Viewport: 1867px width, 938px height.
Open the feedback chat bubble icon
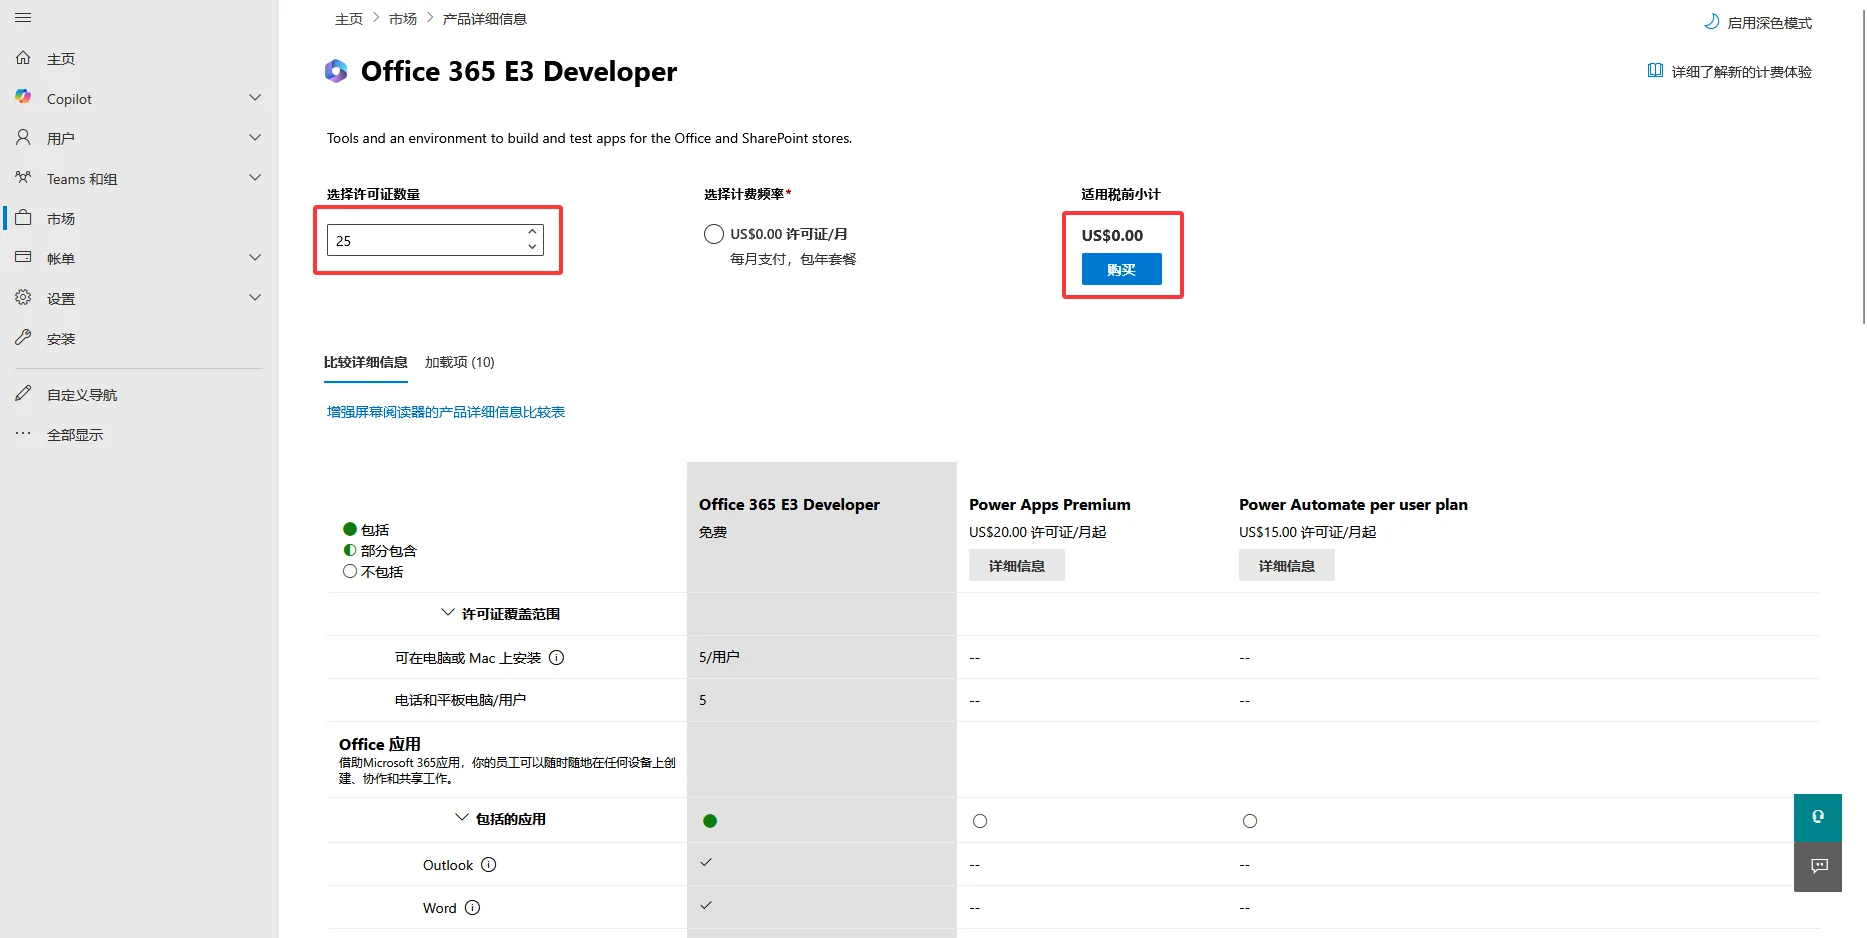click(1818, 866)
